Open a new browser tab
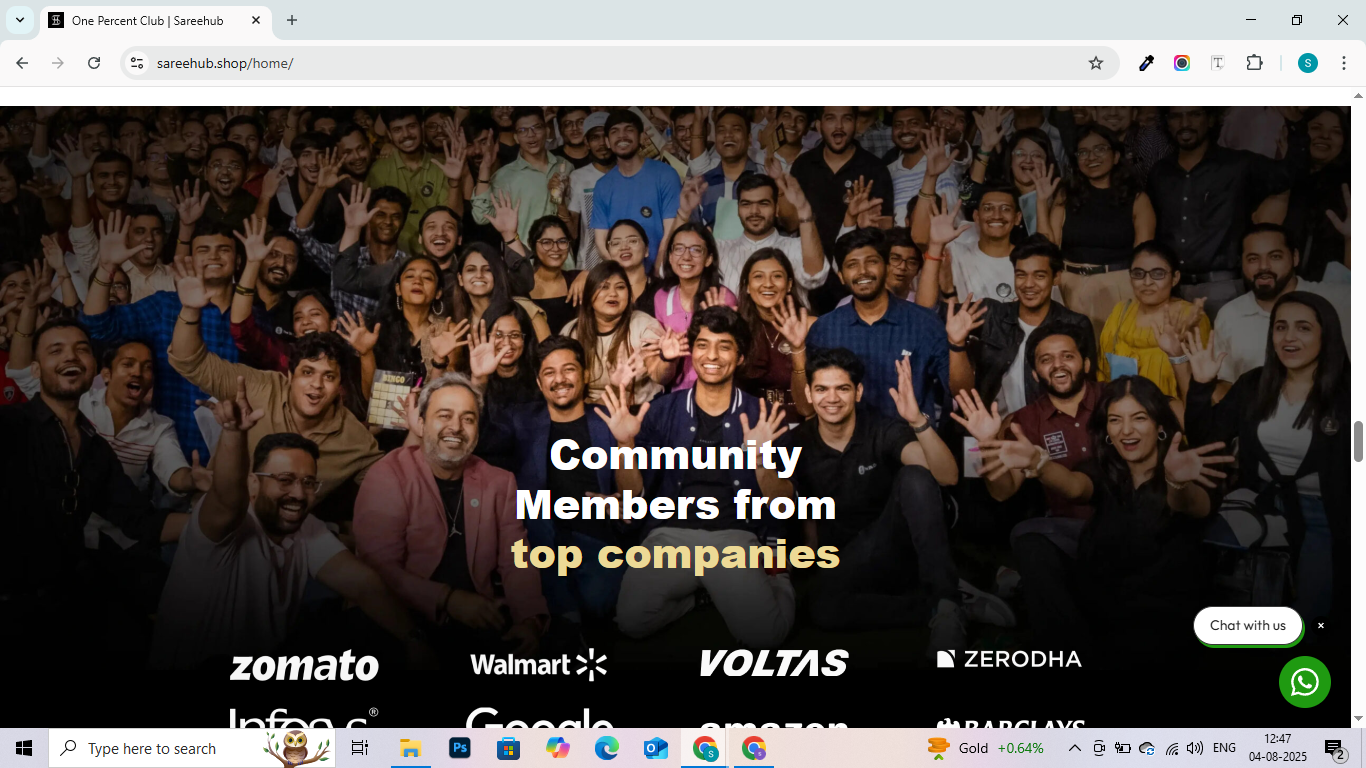This screenshot has width=1366, height=768. [292, 20]
